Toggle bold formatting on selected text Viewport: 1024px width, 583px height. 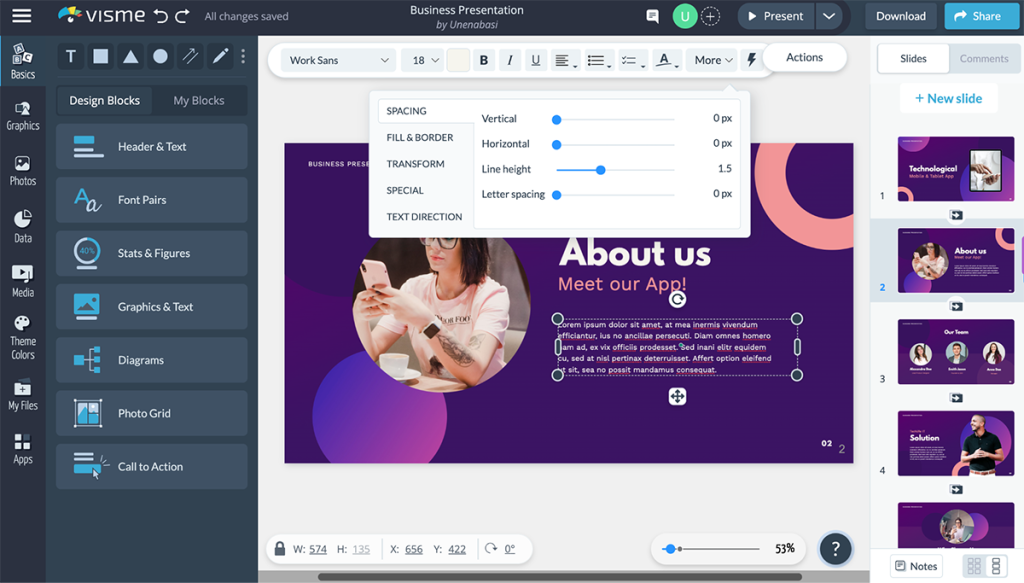[483, 60]
